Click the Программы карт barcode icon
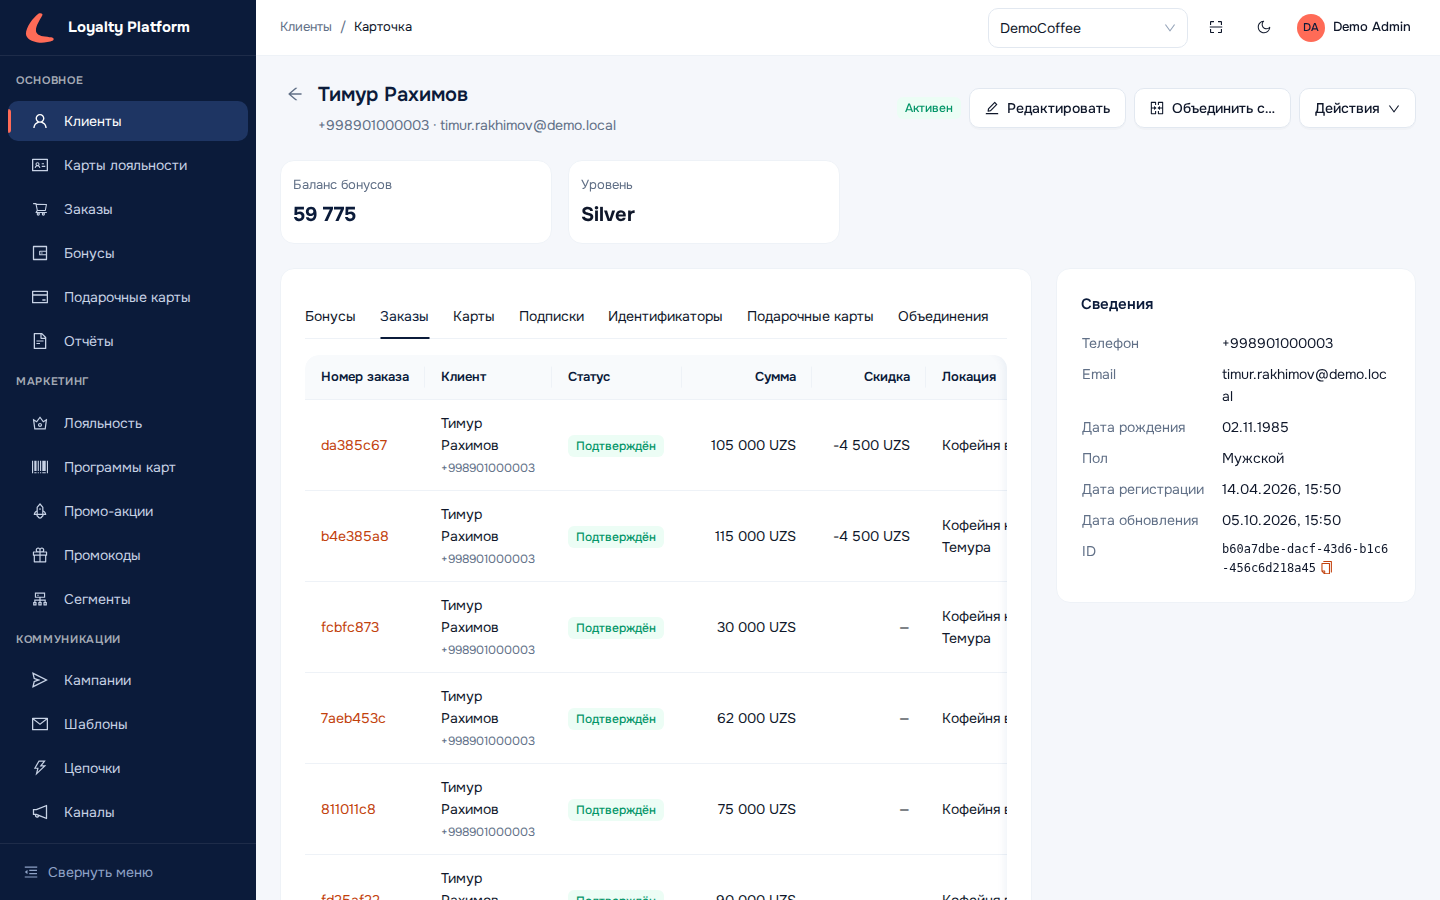This screenshot has width=1440, height=900. 40,467
